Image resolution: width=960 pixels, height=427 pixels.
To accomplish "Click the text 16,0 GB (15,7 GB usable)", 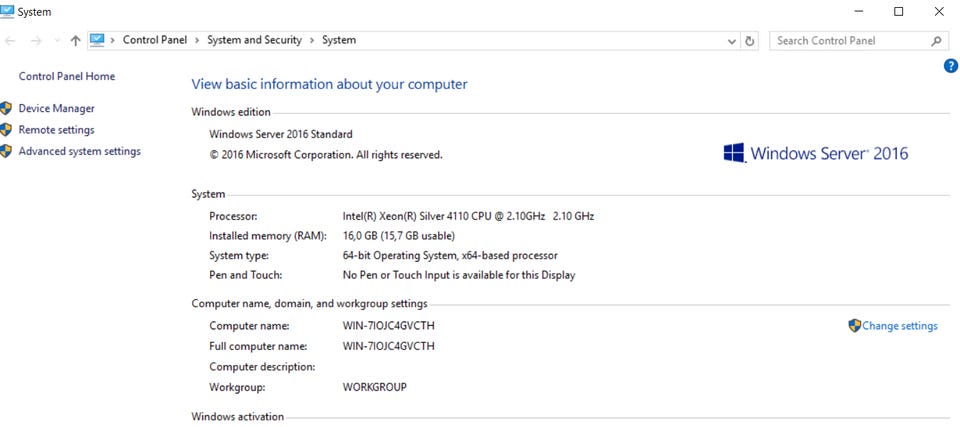I will coord(399,236).
